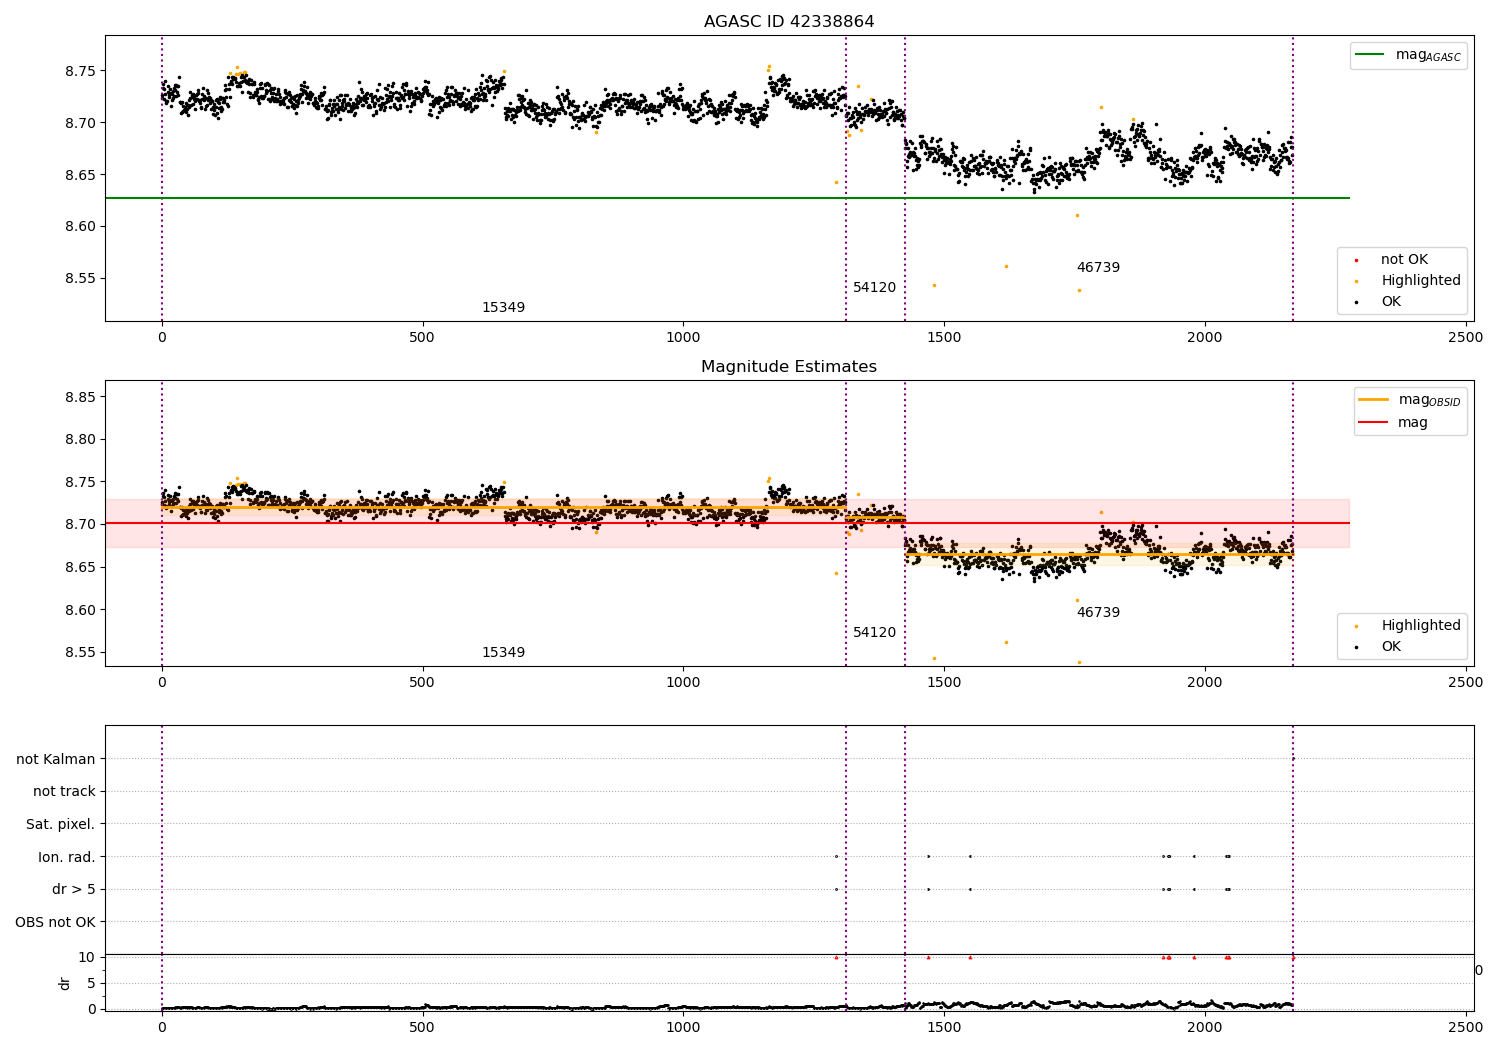Image resolution: width=1500 pixels, height=1050 pixels.
Task: Click the 'not Kalman' flag row label
Action: click(x=56, y=759)
